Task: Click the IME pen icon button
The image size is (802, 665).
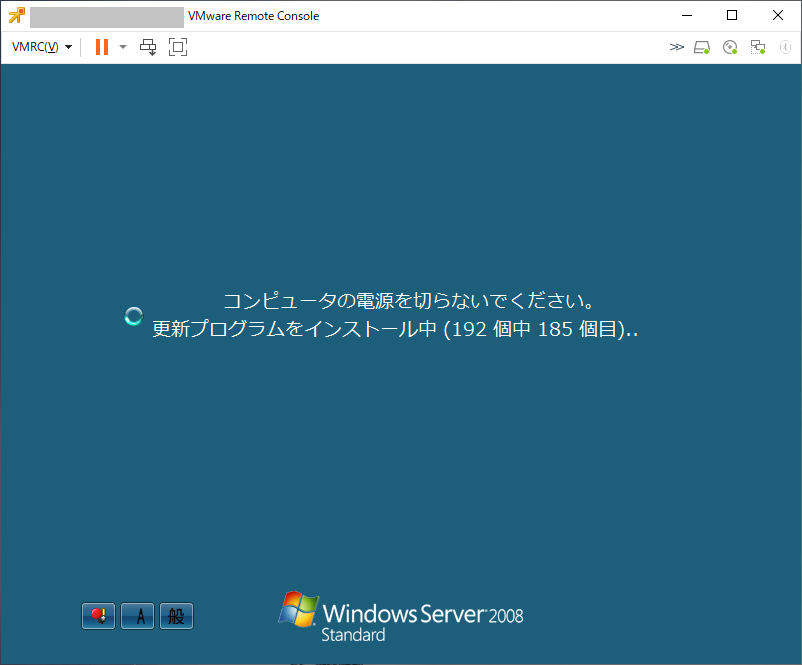Action: [98, 616]
